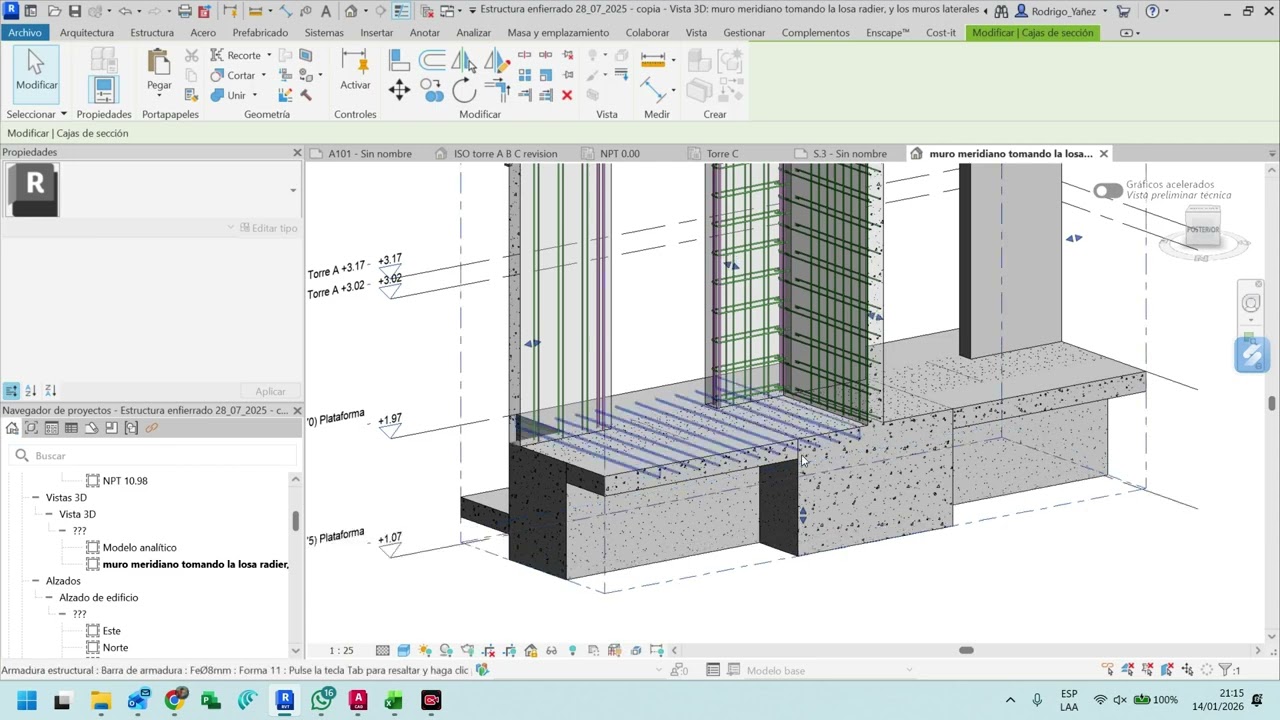Click the red X Suprimir icon
Viewport: 1280px width, 720px height.
(x=567, y=95)
